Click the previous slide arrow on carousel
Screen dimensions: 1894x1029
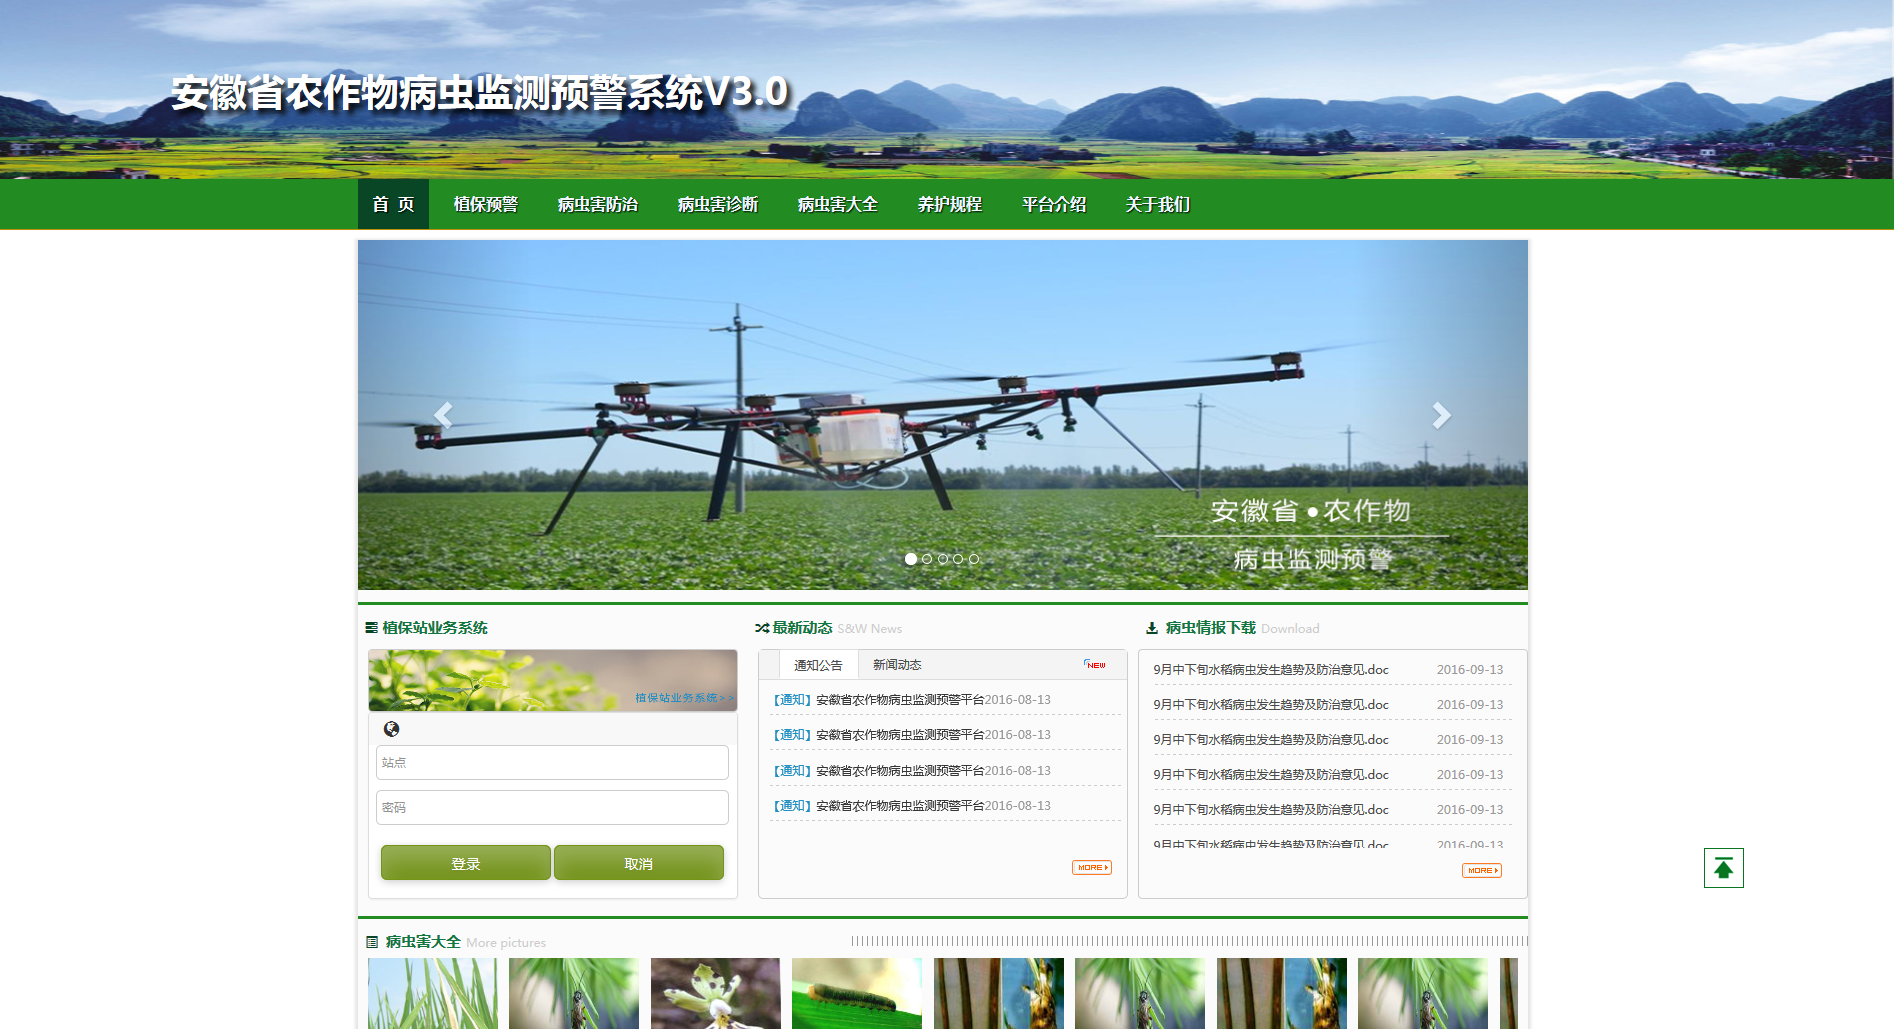coord(443,415)
